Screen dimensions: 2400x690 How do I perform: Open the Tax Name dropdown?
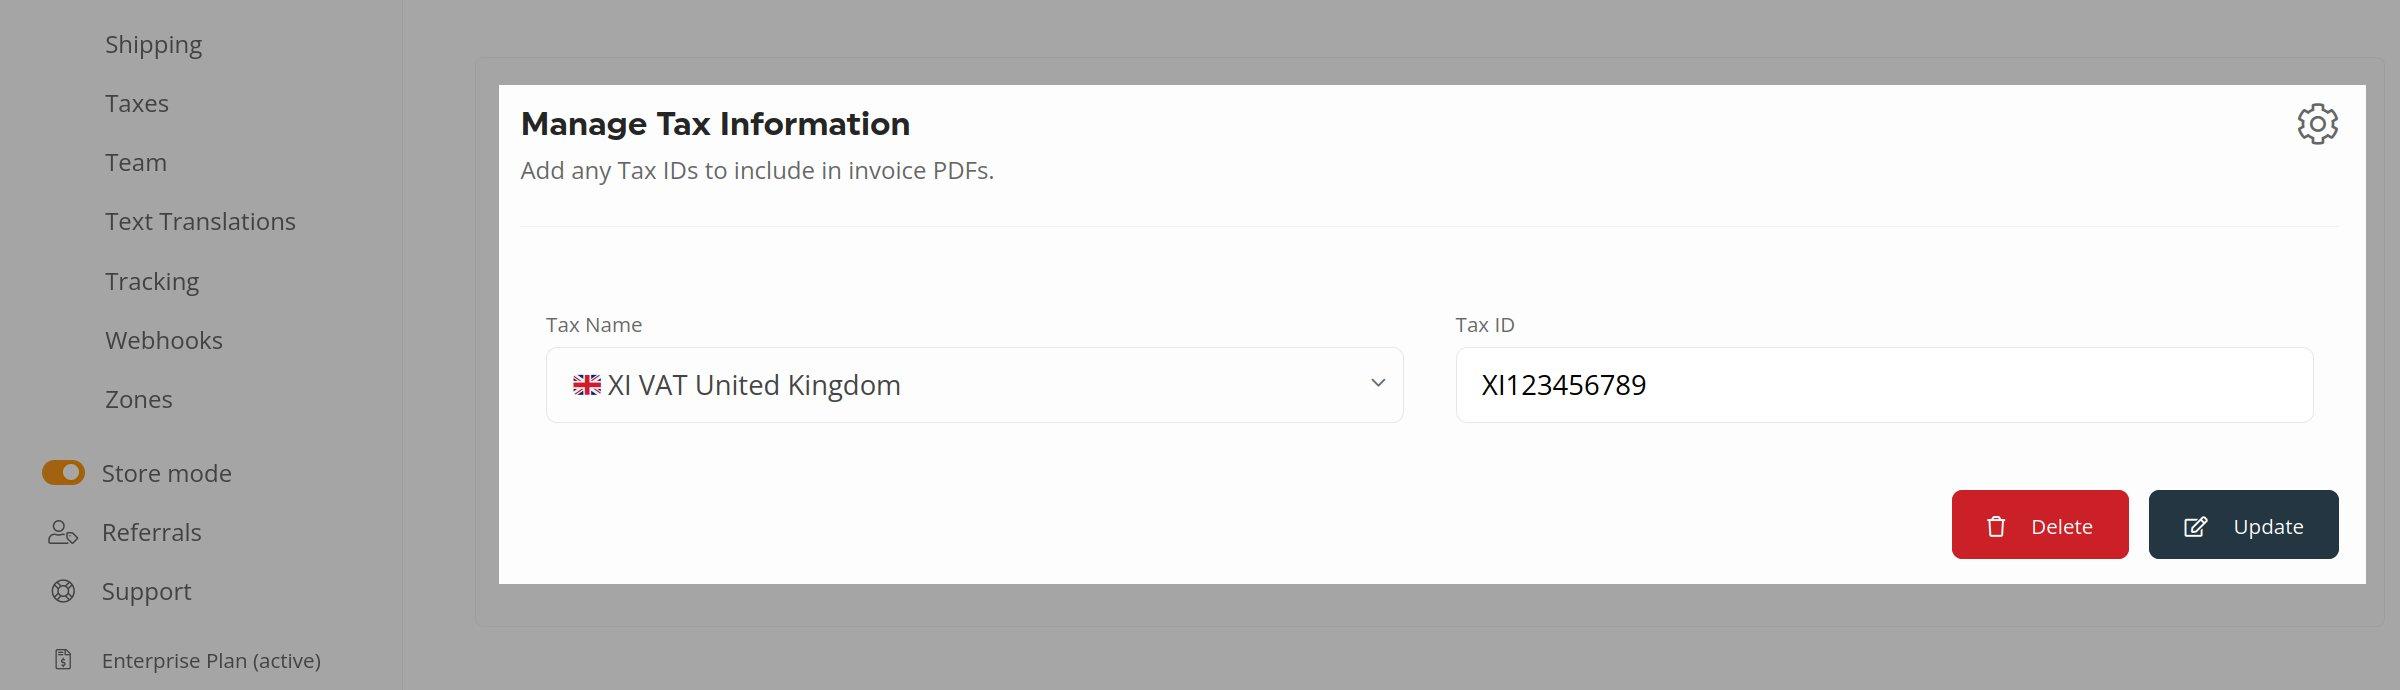click(974, 385)
